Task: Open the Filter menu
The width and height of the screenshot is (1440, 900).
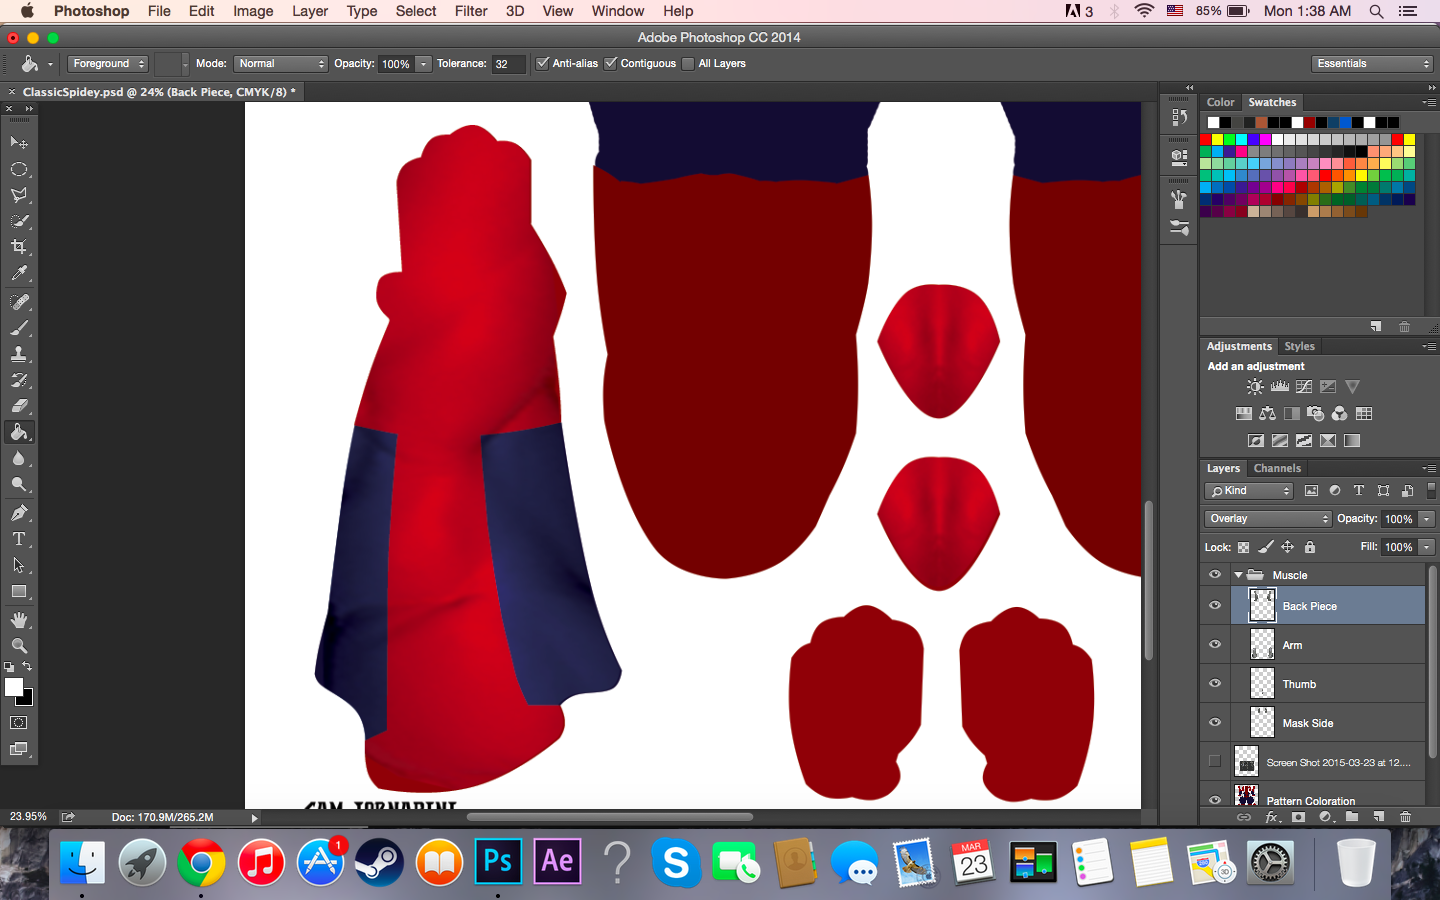Action: pyautogui.click(x=471, y=11)
